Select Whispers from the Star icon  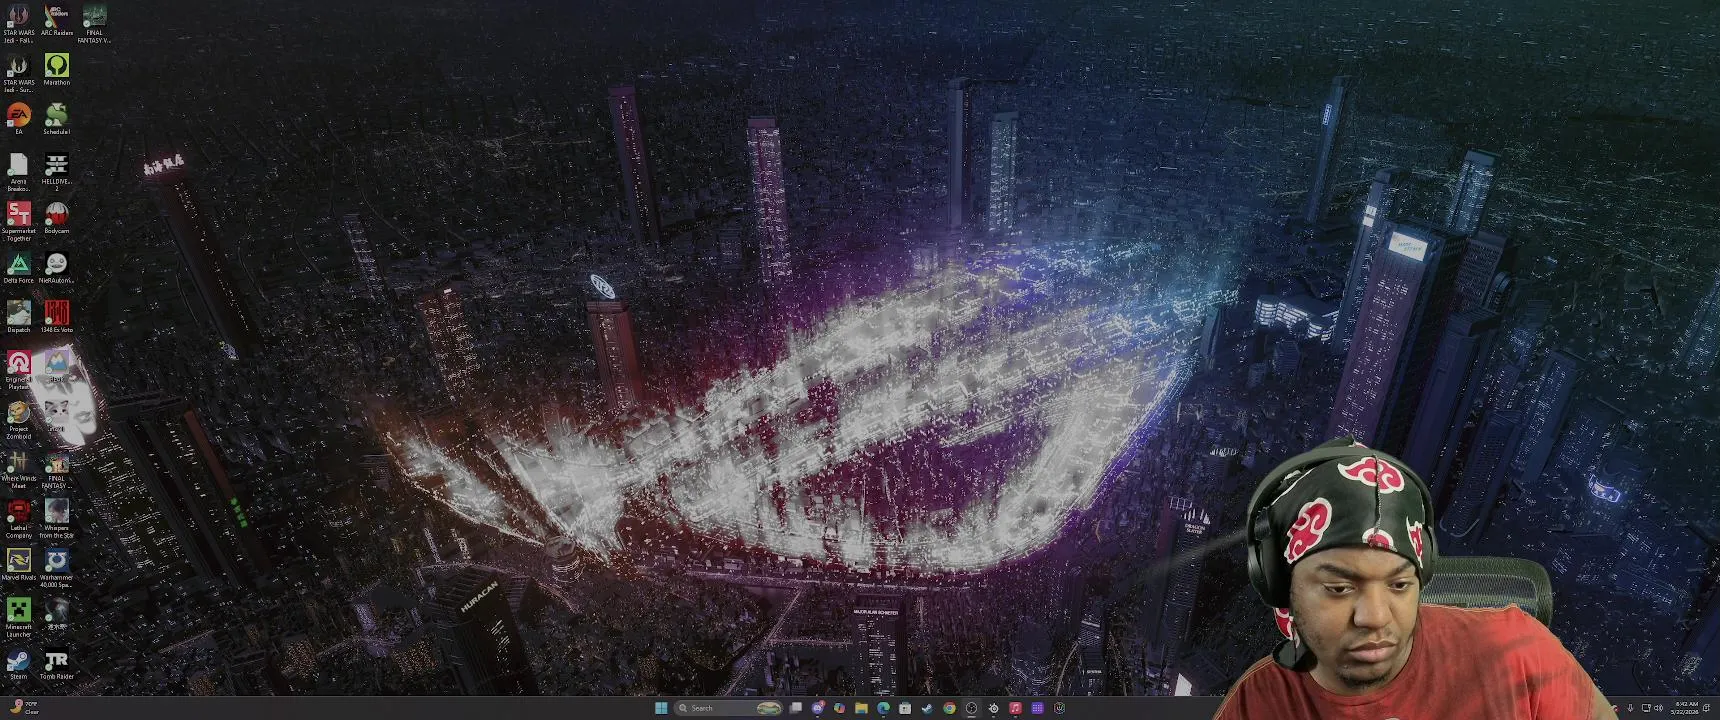57,519
